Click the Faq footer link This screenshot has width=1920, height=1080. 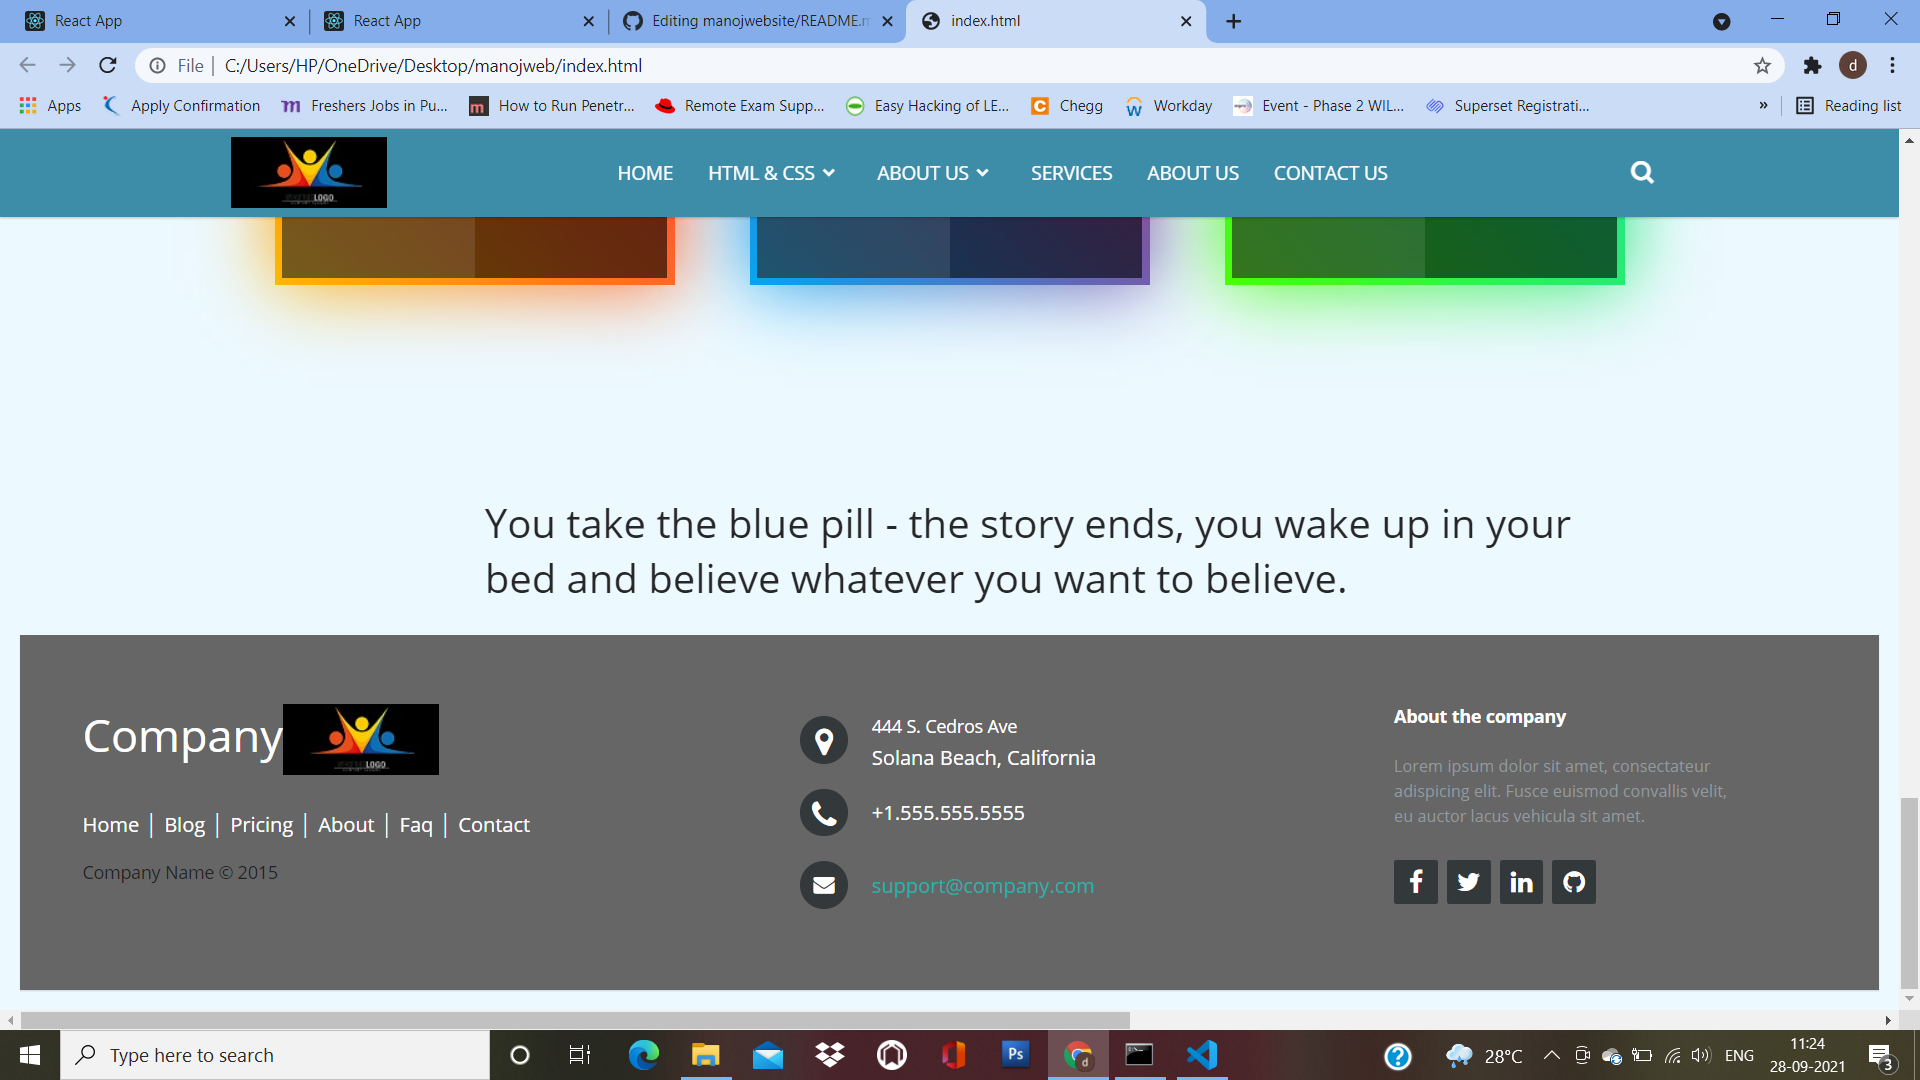(416, 825)
